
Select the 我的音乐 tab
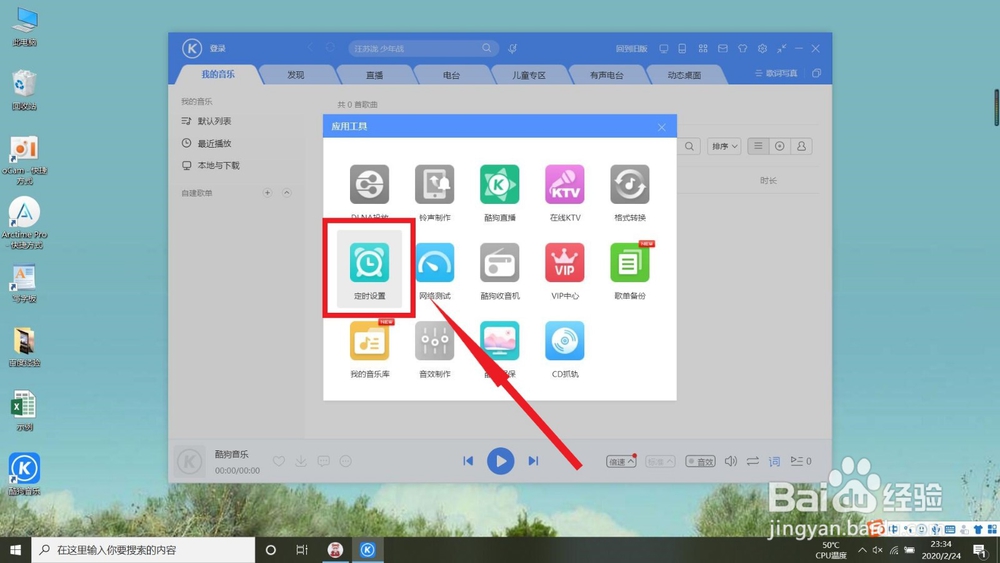[218, 74]
